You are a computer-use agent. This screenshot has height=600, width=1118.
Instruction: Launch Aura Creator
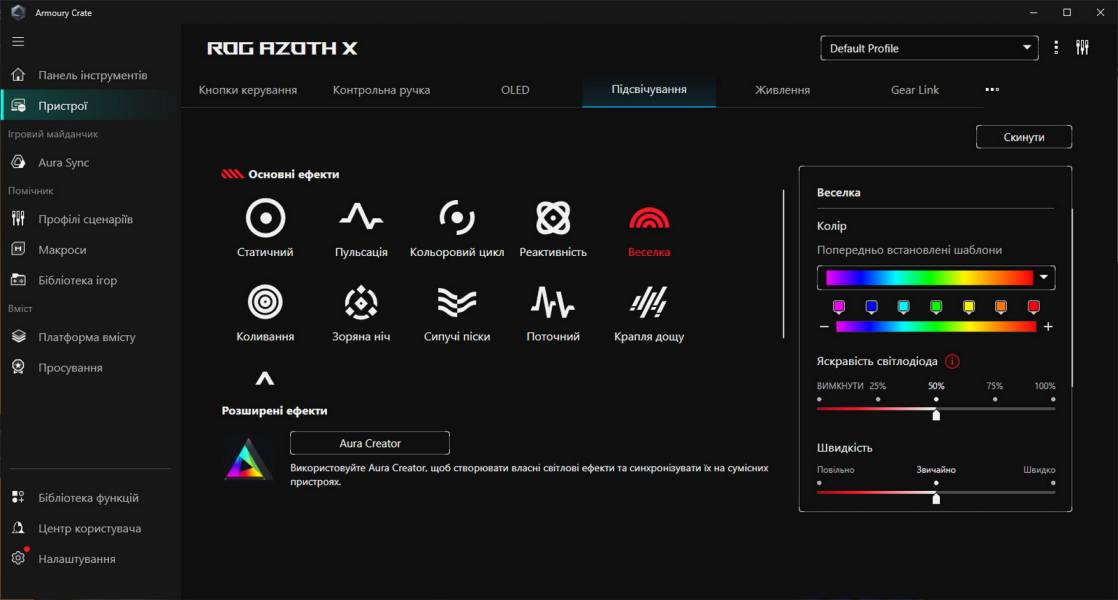click(x=369, y=443)
